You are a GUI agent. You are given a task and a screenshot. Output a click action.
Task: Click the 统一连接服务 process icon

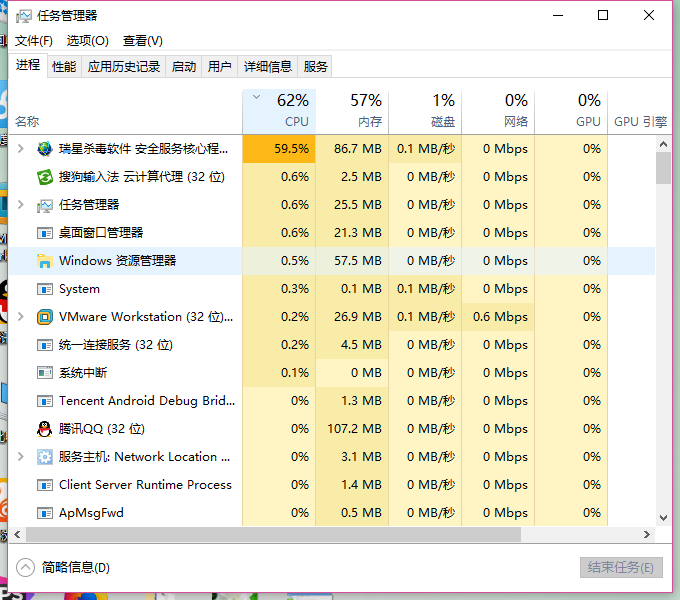tap(45, 345)
